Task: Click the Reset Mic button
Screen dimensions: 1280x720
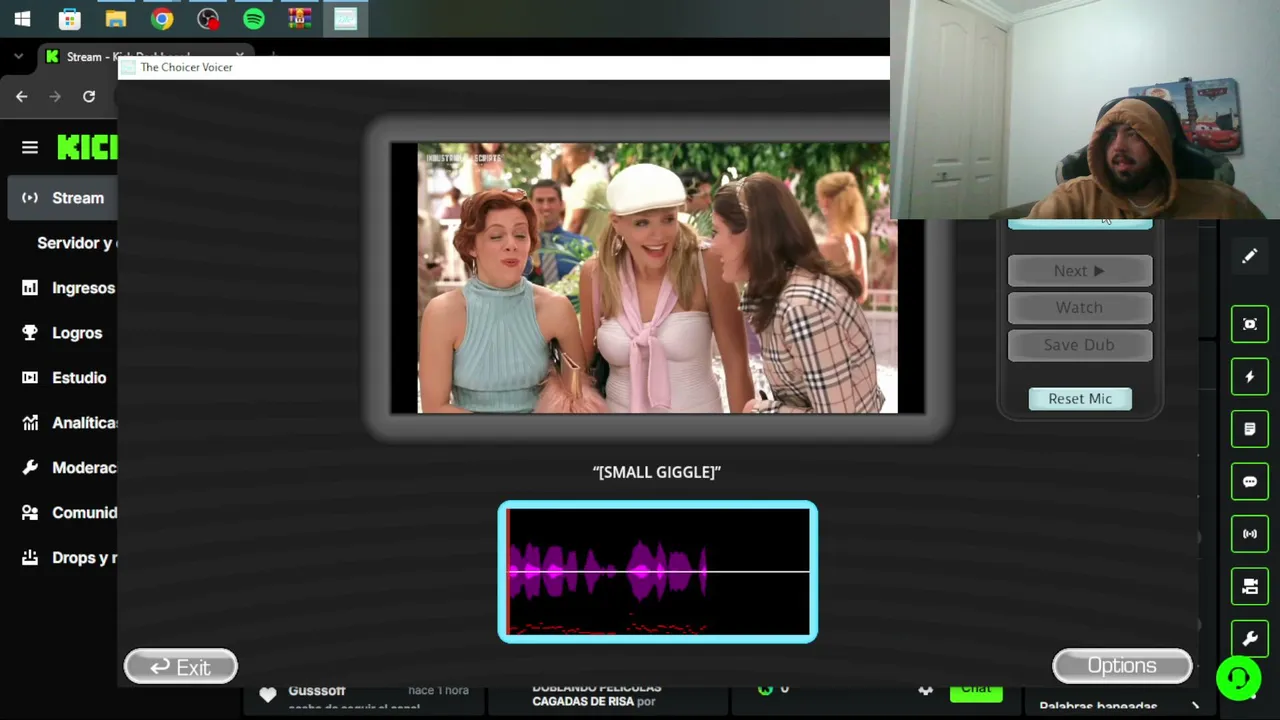Action: point(1080,399)
